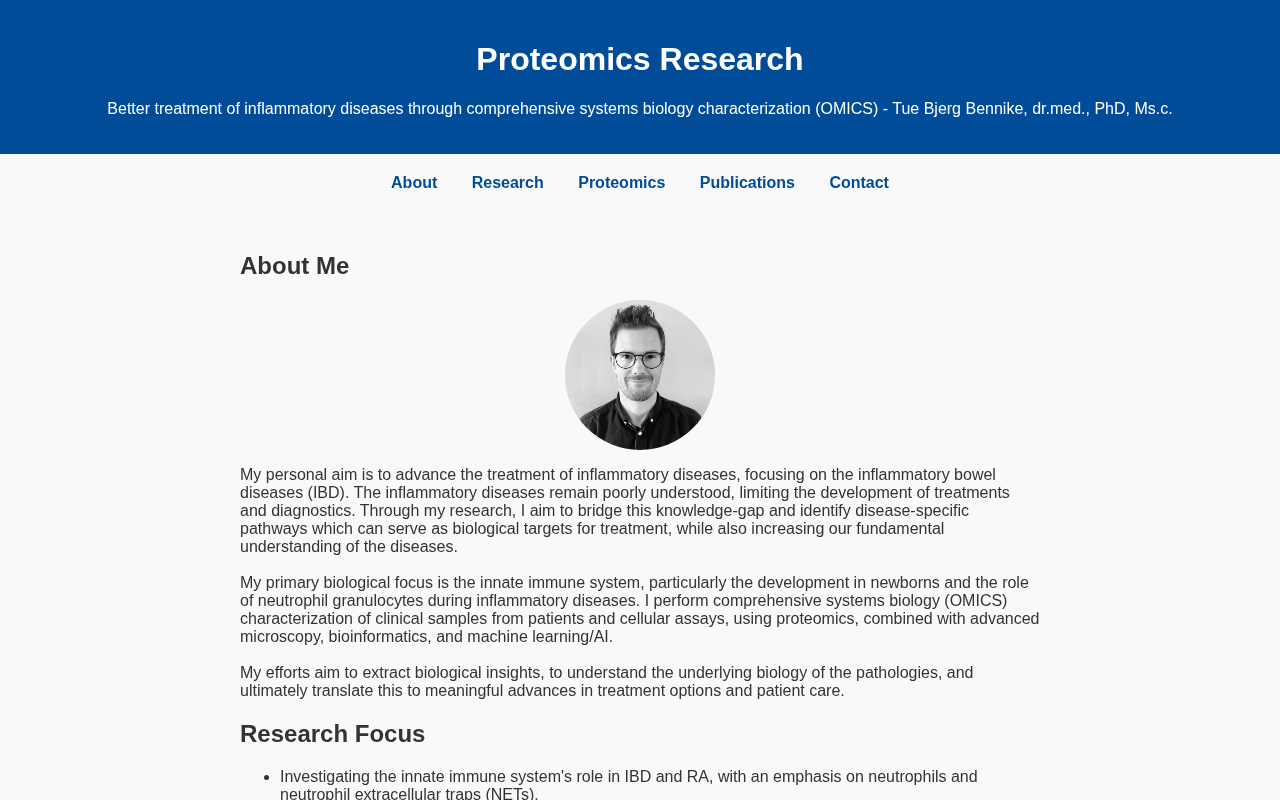Click the Proteomics Research site title
Screen dimensions: 1280x800
(640, 59)
